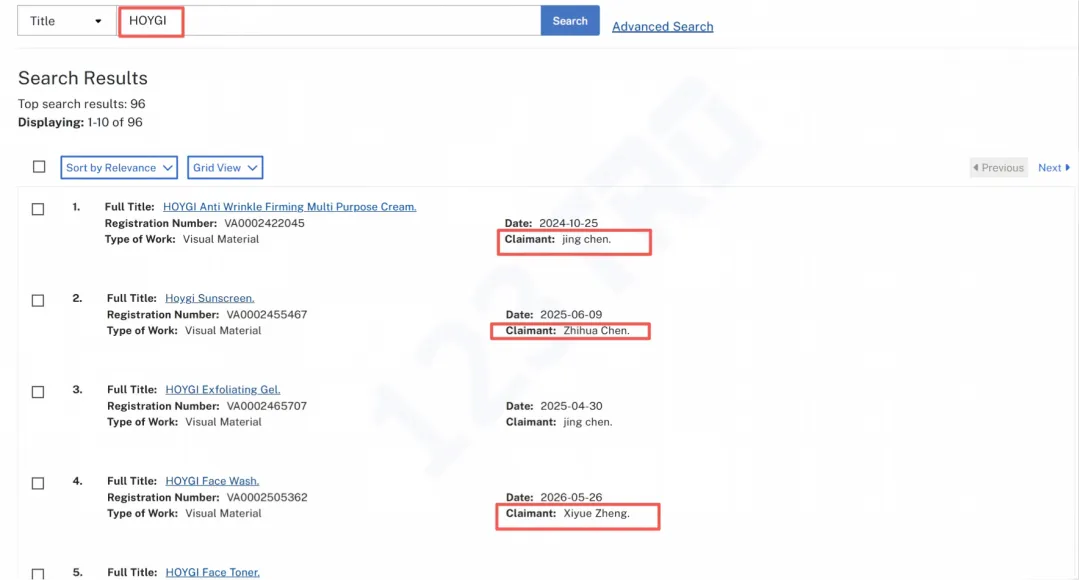Open the Sort by Relevance dropdown
This screenshot has height=580, width=1080.
tap(119, 167)
